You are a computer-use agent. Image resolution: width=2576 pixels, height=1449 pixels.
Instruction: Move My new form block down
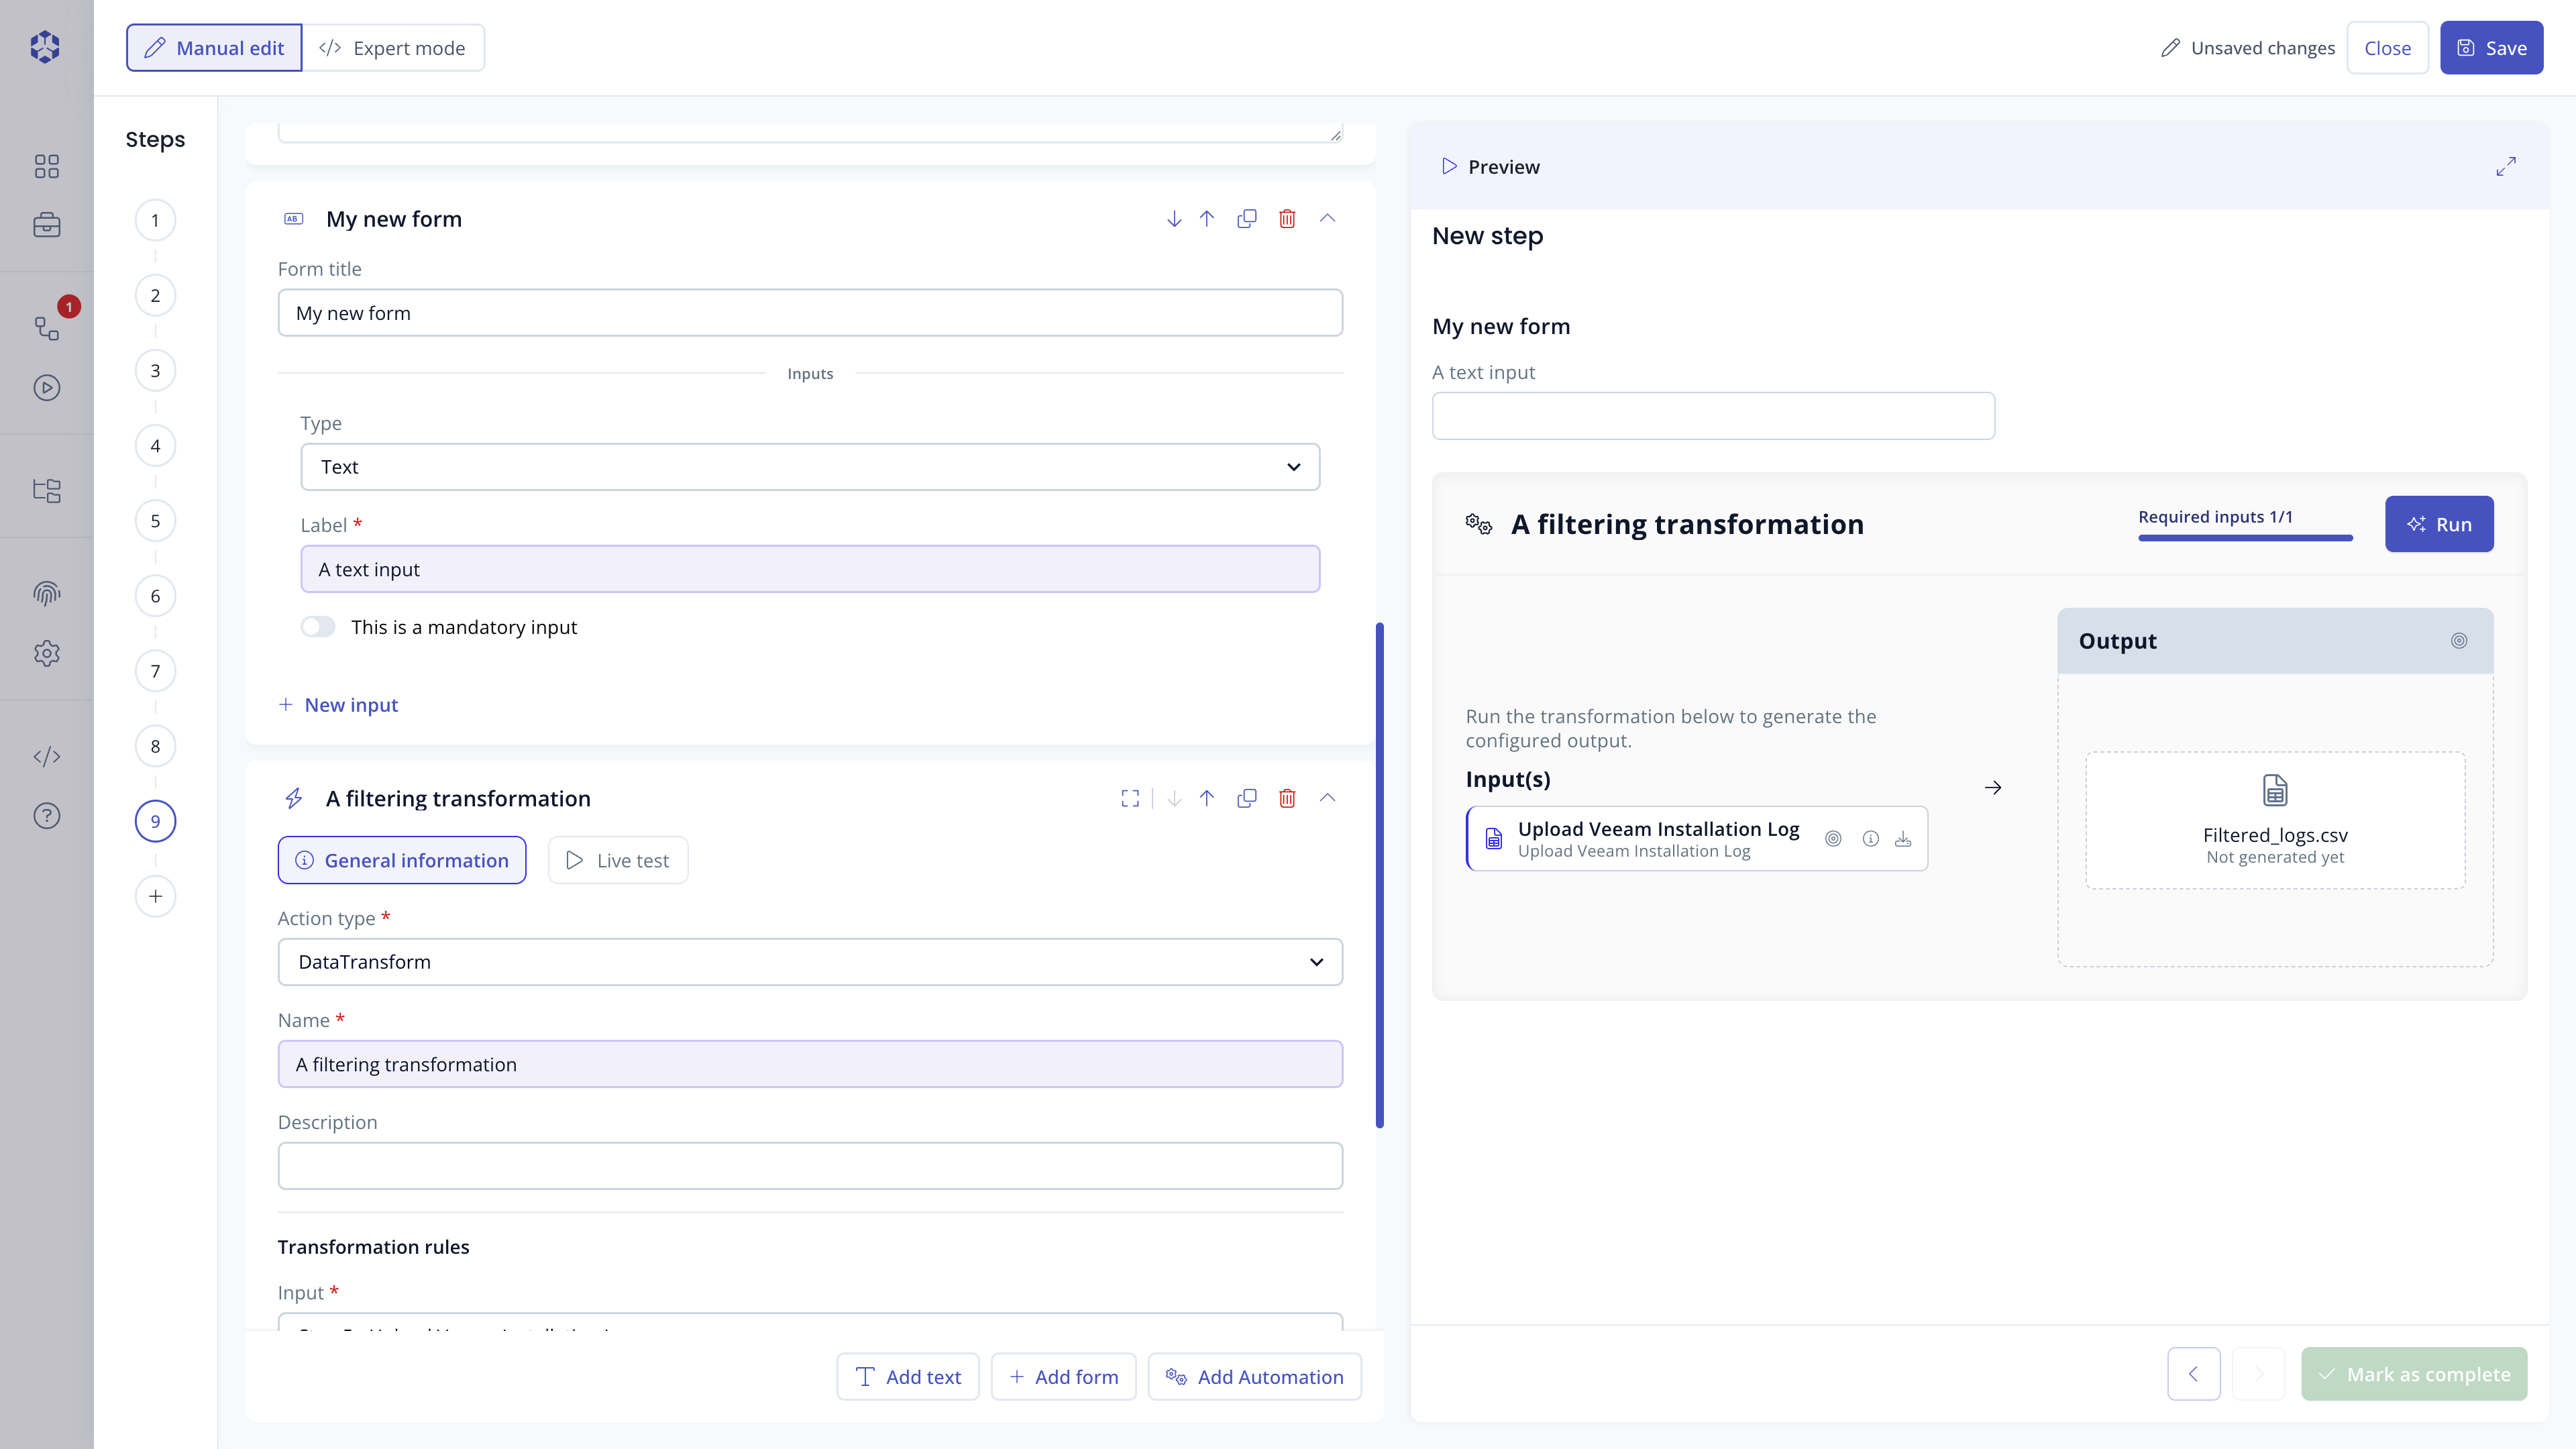click(x=1174, y=219)
